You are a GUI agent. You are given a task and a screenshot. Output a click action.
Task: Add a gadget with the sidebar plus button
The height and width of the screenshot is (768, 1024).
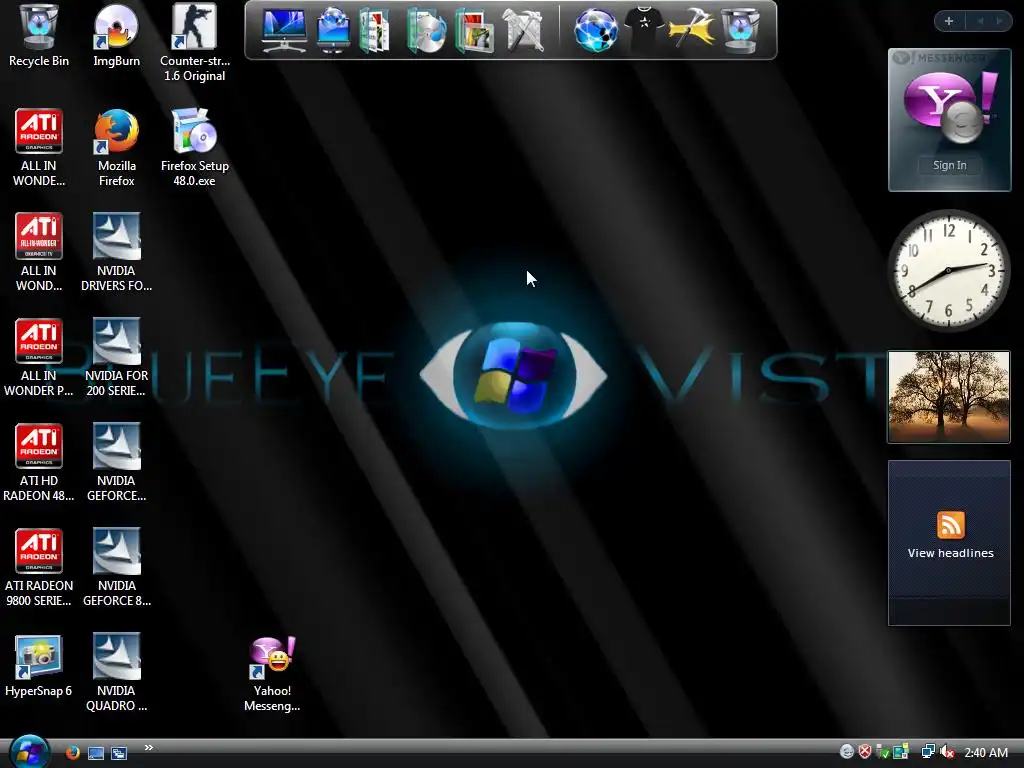coord(949,21)
